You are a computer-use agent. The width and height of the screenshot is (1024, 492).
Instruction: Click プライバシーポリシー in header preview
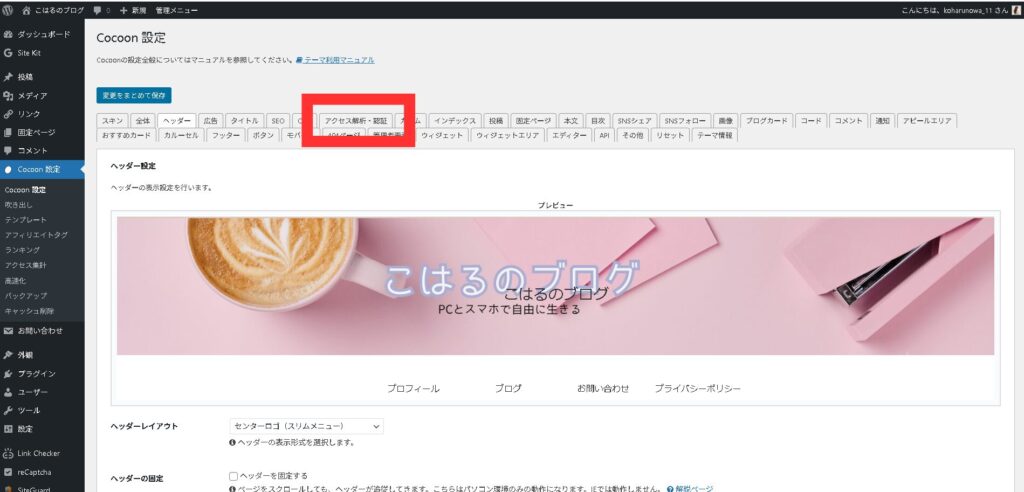coord(697,388)
